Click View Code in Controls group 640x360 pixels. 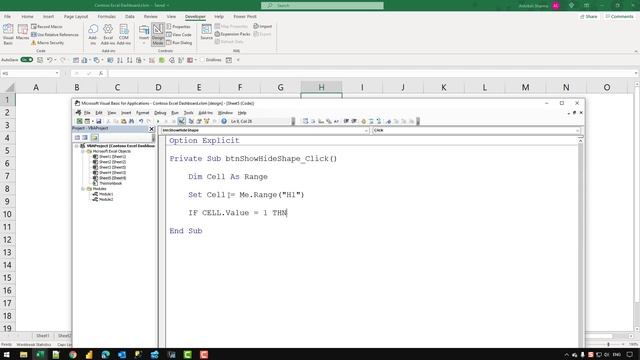coord(179,35)
